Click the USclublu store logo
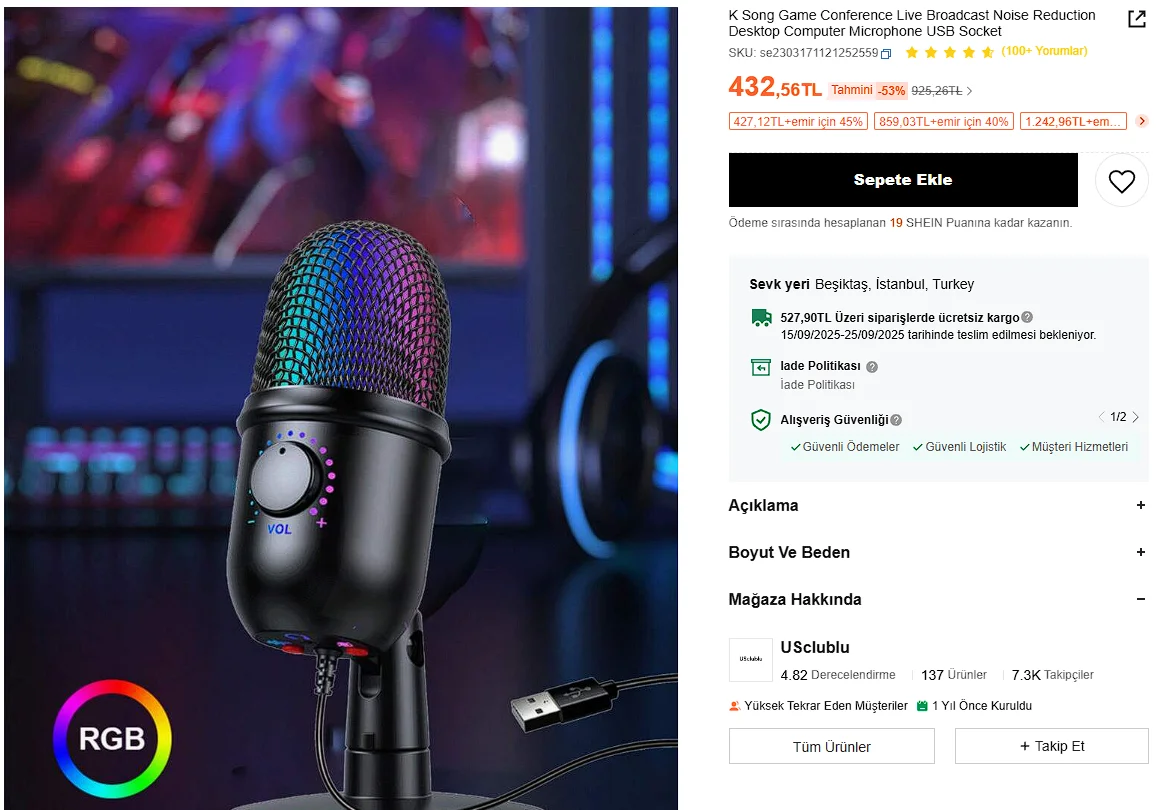Screen dimensions: 1160x810 click(x=750, y=660)
